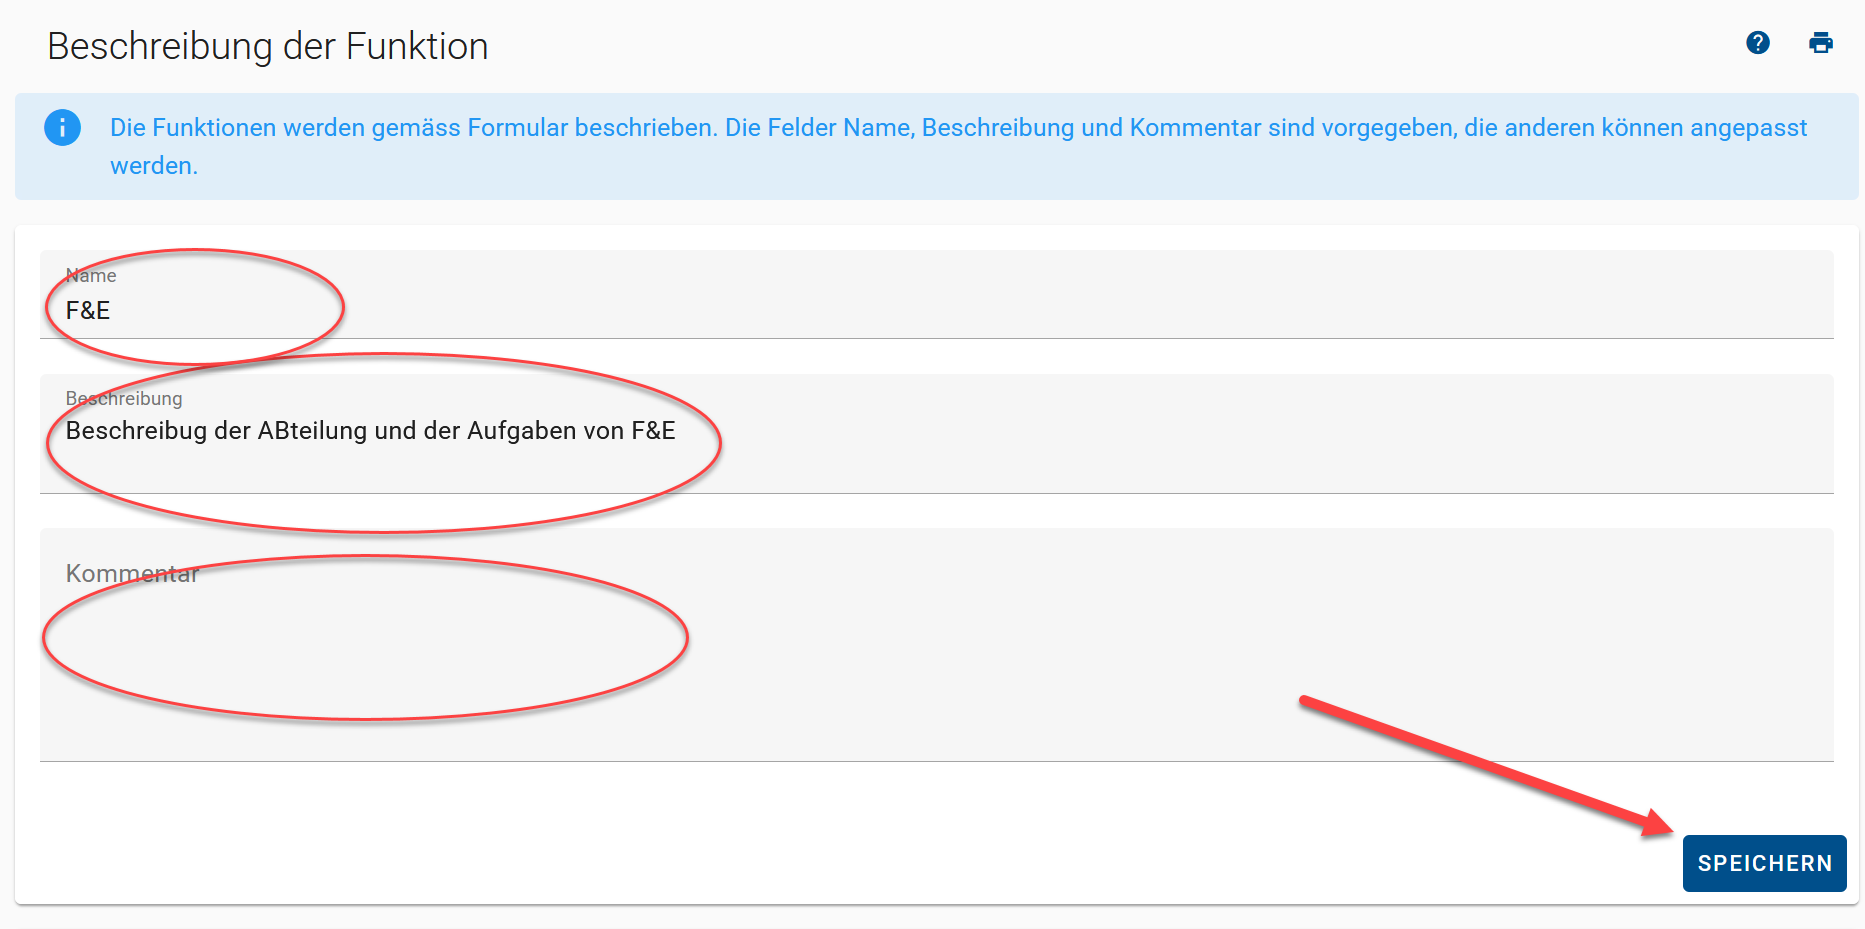Click into the empty Kommentar text area
Screen dimensions: 1865x929
point(936,645)
